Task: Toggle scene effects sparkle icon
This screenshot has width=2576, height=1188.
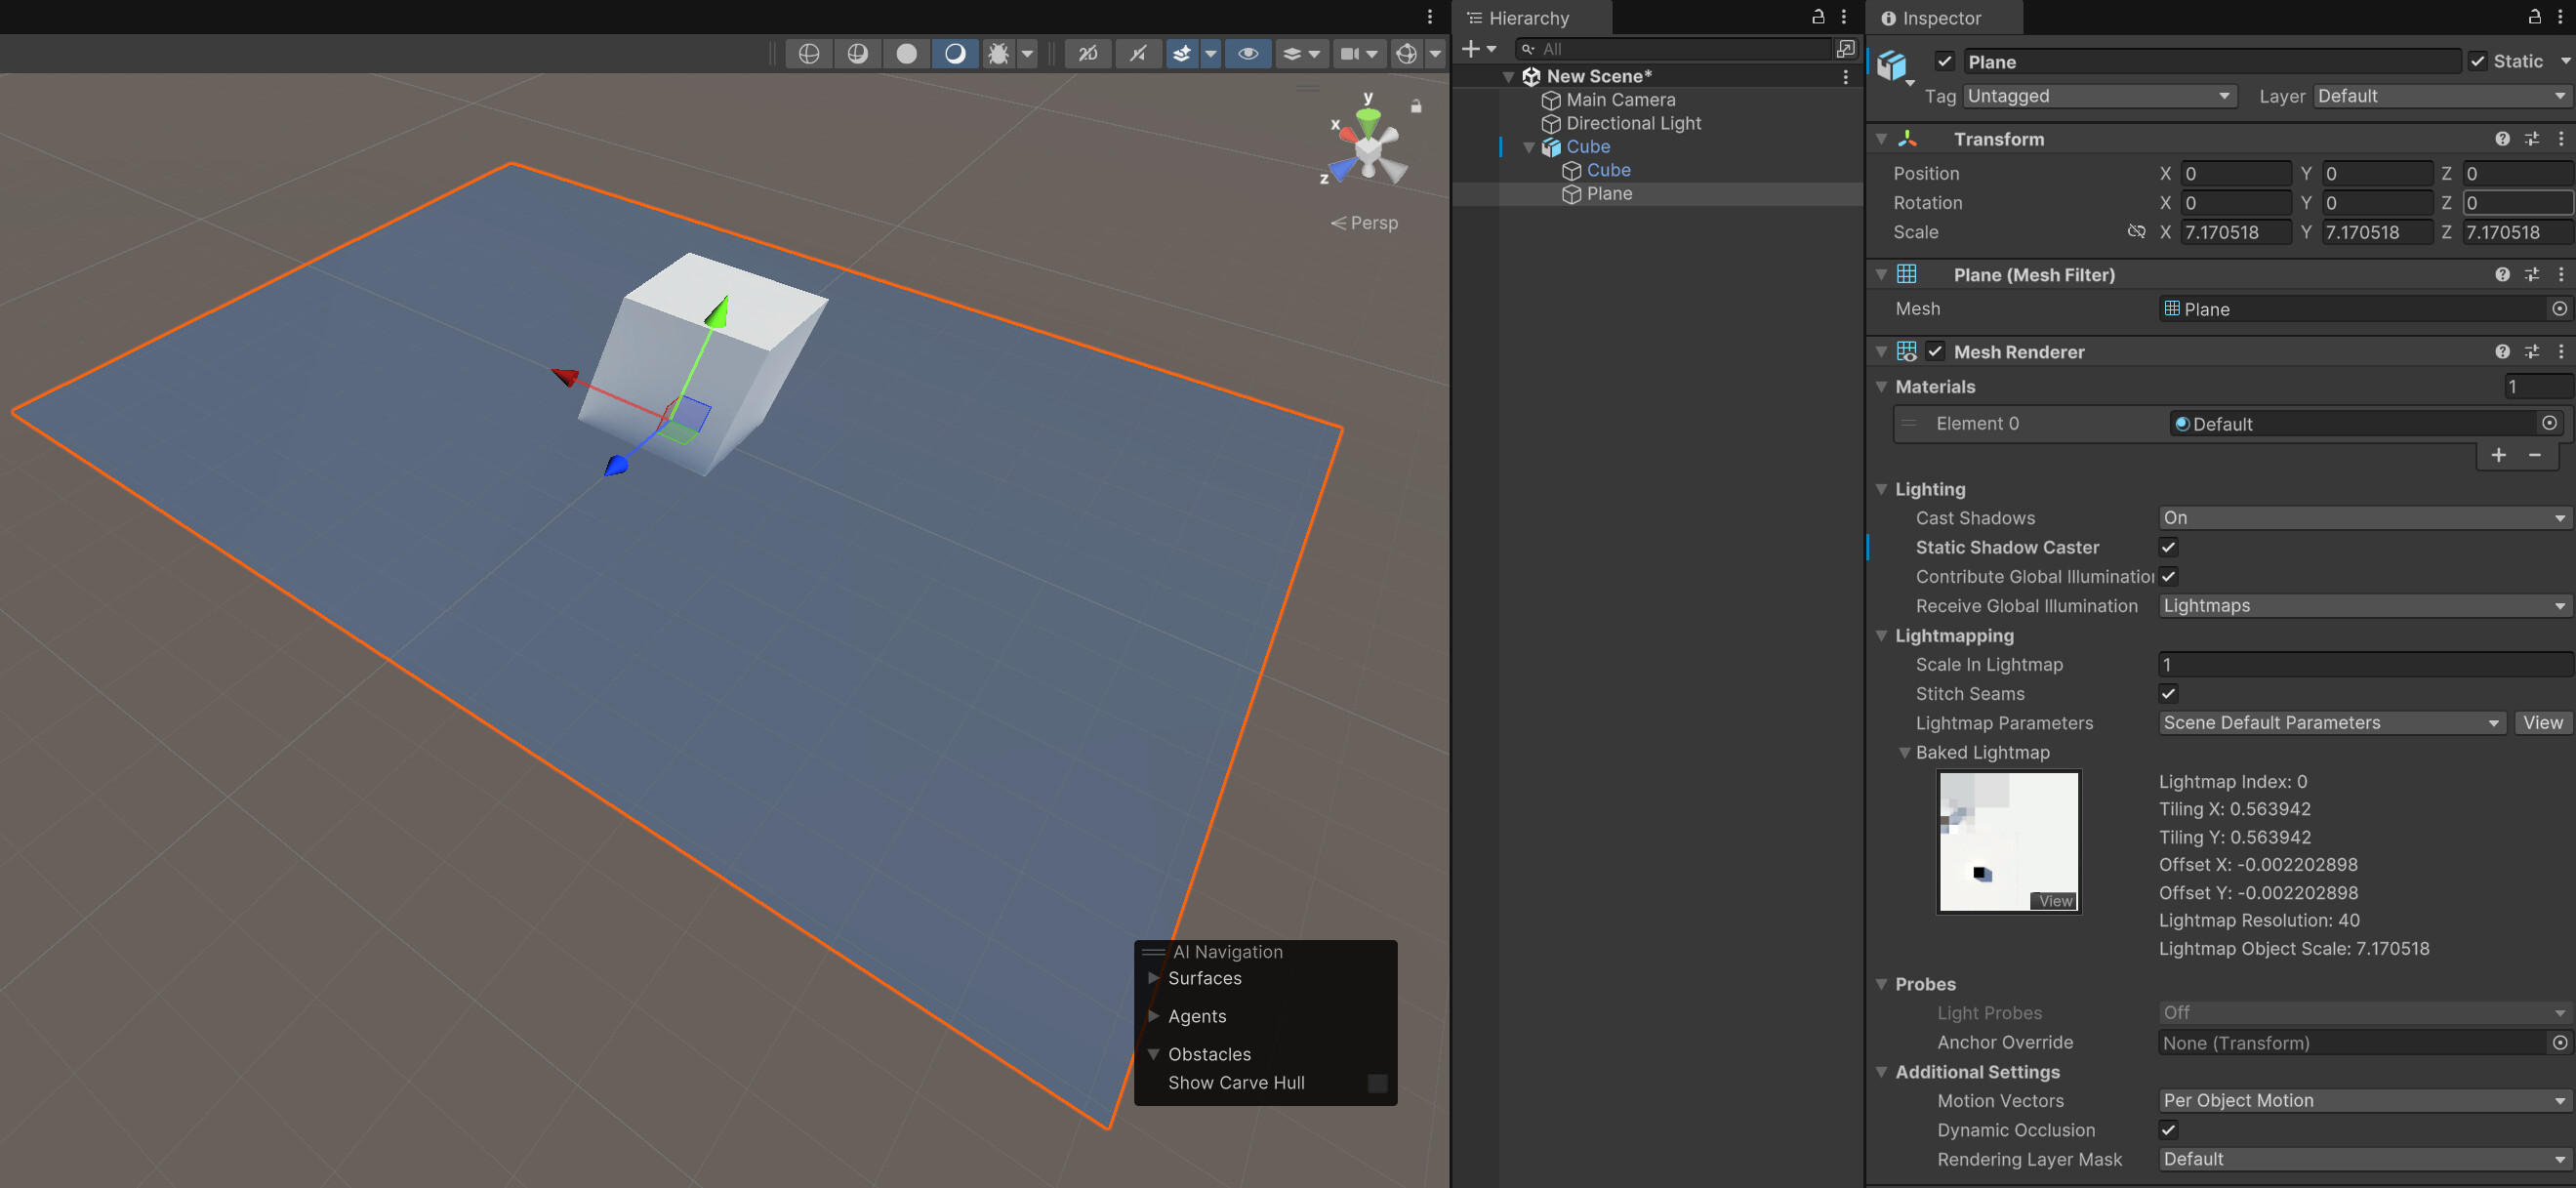Action: pyautogui.click(x=1183, y=54)
